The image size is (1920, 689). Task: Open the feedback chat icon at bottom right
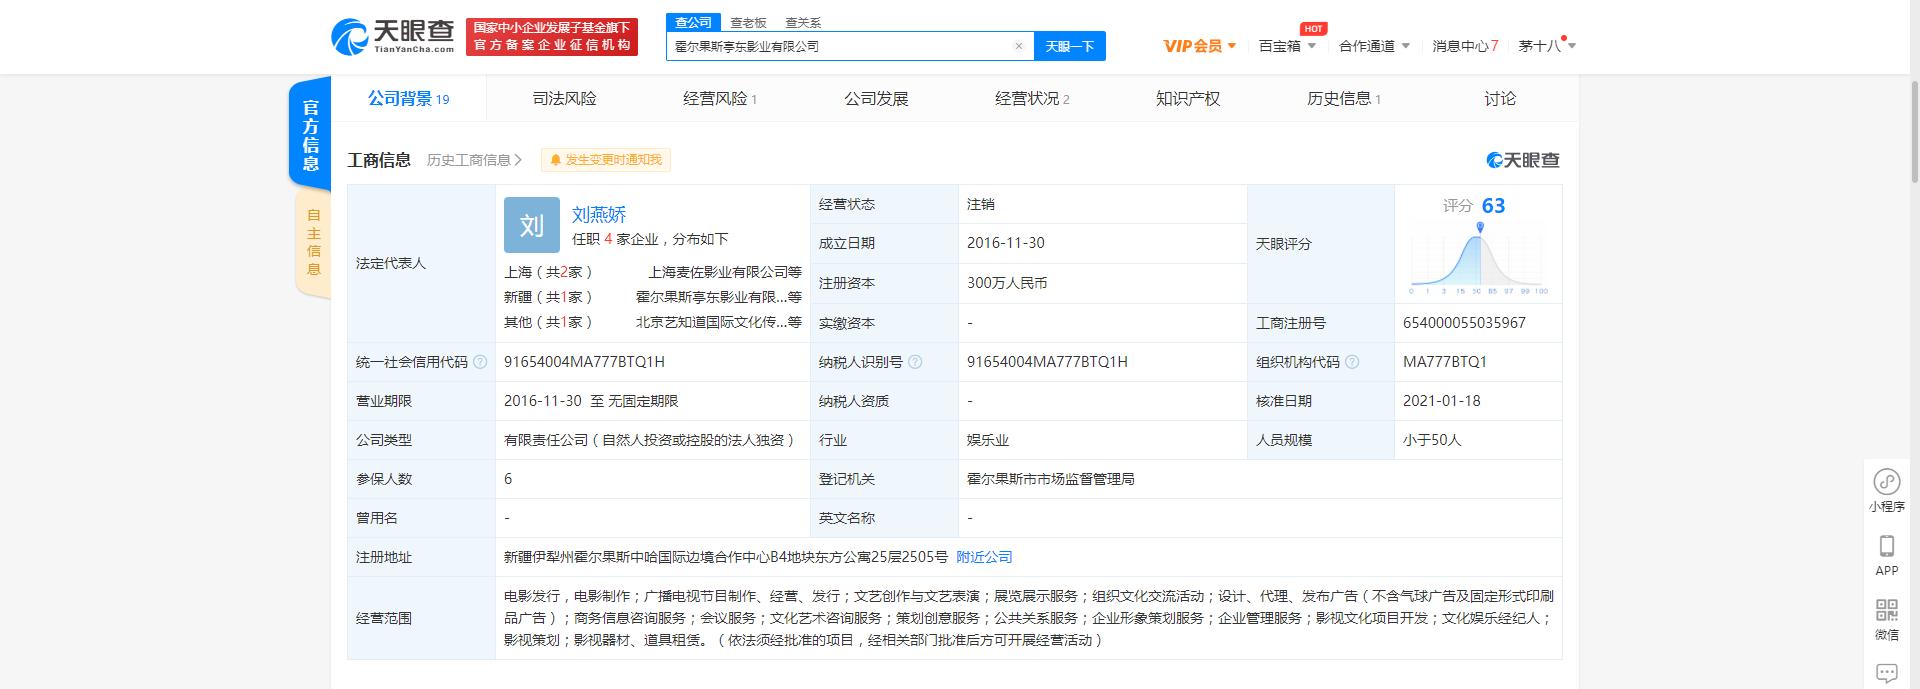[x=1886, y=673]
